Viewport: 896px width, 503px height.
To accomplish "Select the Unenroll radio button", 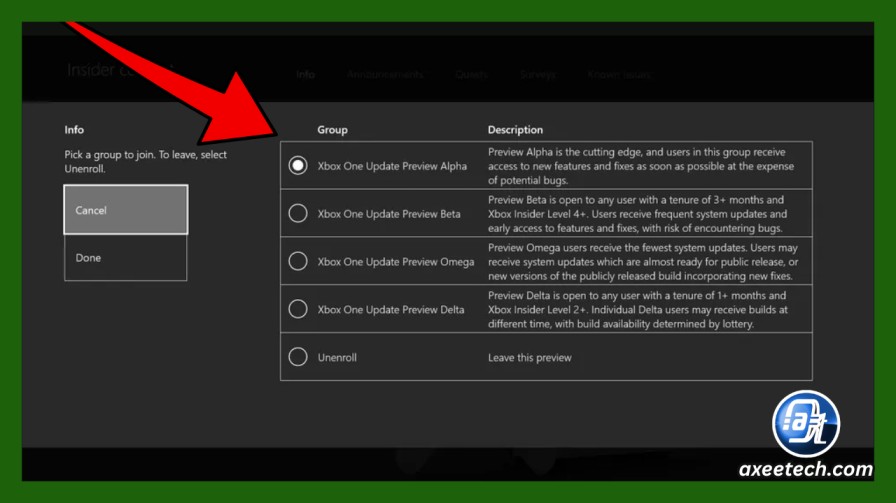I will 298,357.
